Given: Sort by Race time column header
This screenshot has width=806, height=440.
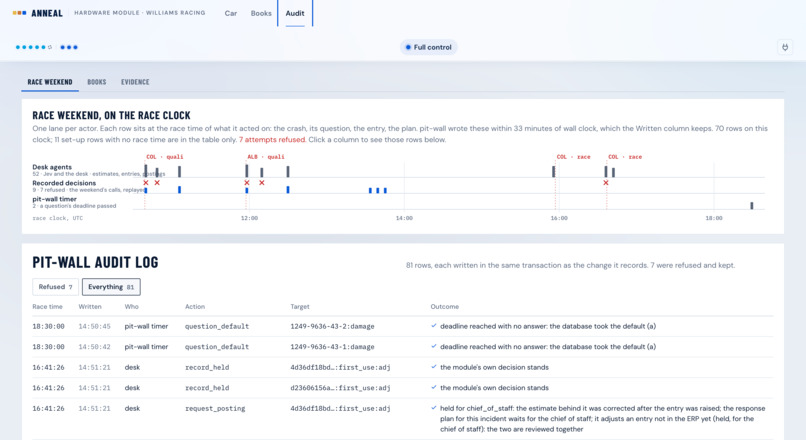Looking at the screenshot, I should click(x=47, y=307).
